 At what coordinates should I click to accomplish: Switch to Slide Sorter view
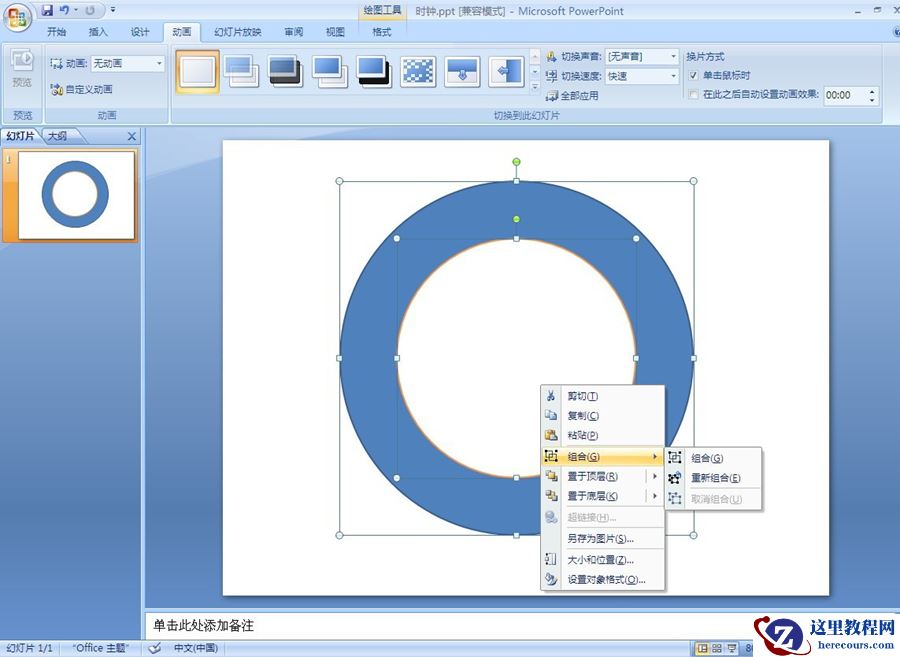pos(717,648)
